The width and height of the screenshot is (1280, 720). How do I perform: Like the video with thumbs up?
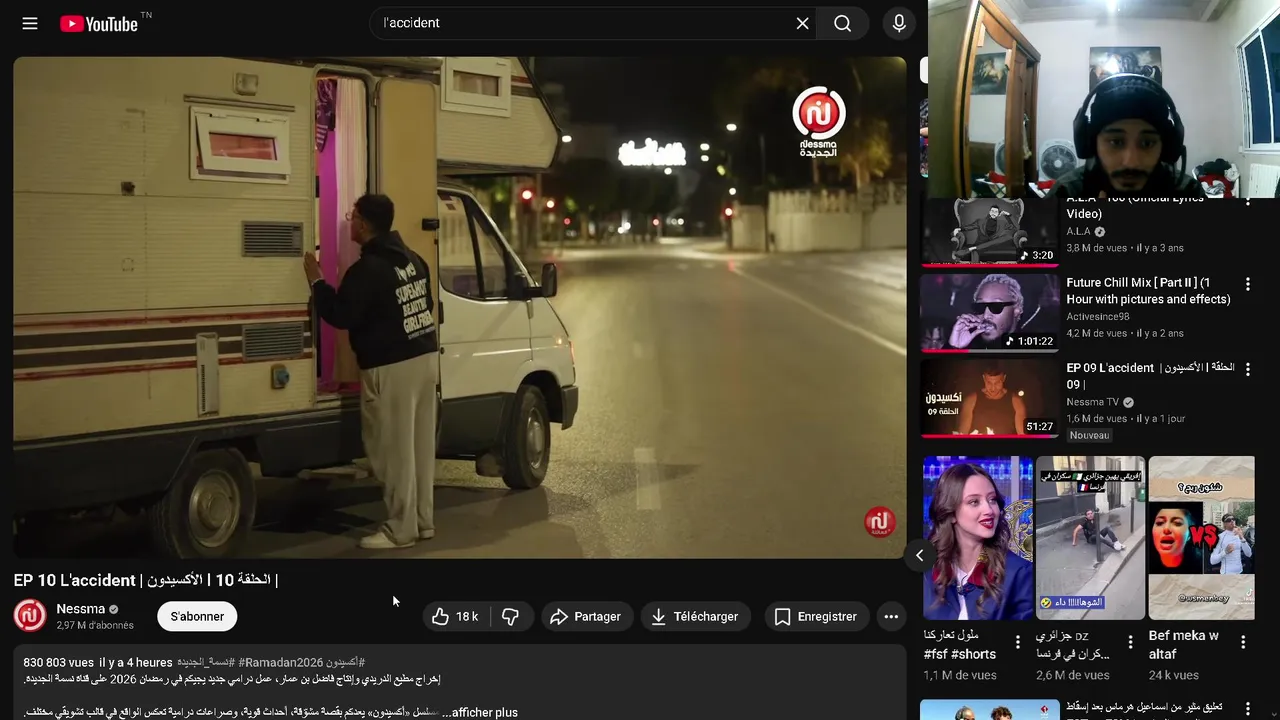click(455, 616)
